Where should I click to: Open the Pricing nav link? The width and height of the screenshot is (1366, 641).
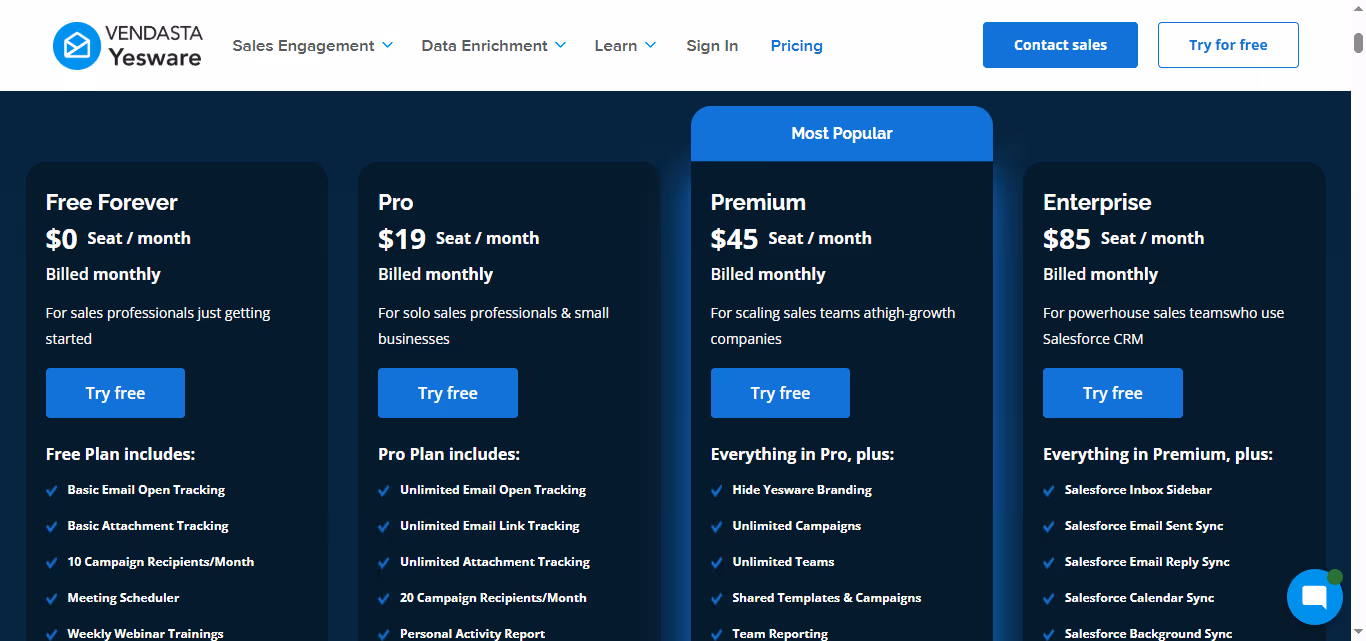click(797, 46)
